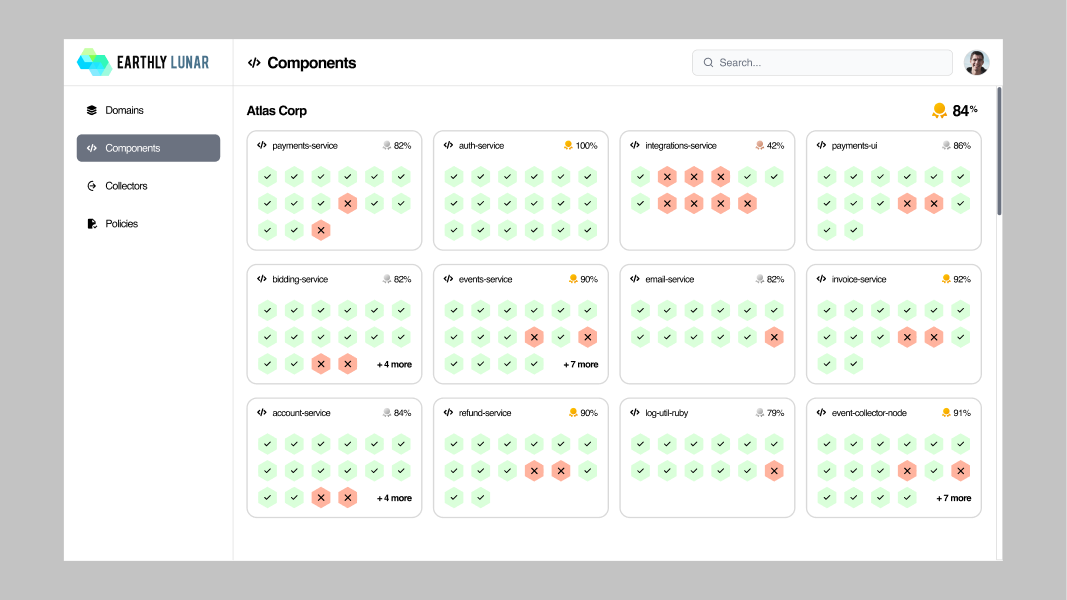
Task: Click the auth-service 100% gold badge
Action: coord(568,146)
